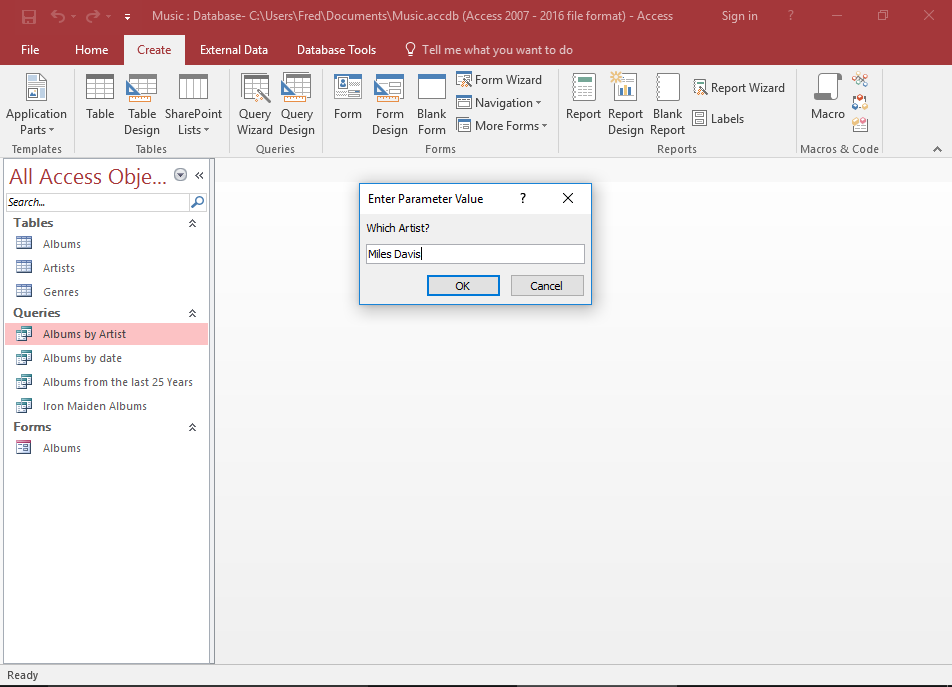
Task: Click the Module icon in Macros & Code
Action: pos(860,80)
